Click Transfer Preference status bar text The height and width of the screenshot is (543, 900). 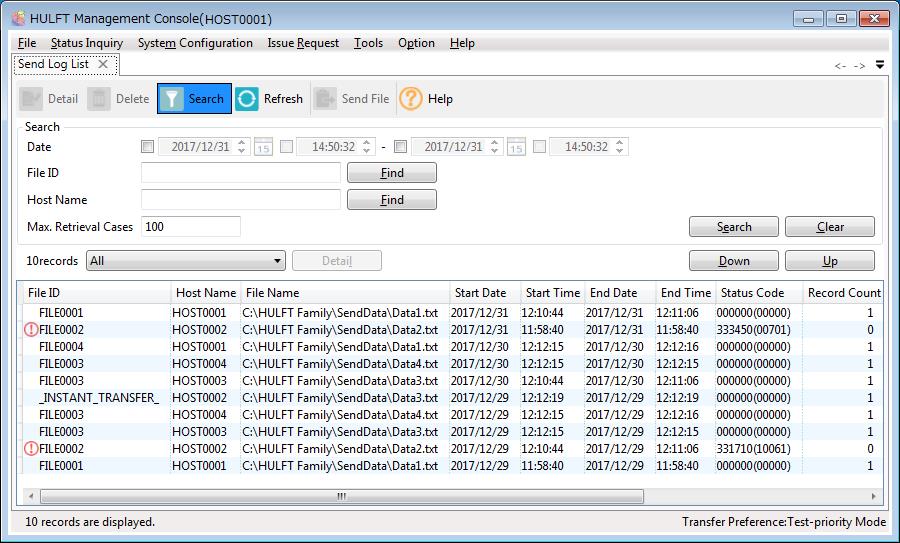[783, 522]
